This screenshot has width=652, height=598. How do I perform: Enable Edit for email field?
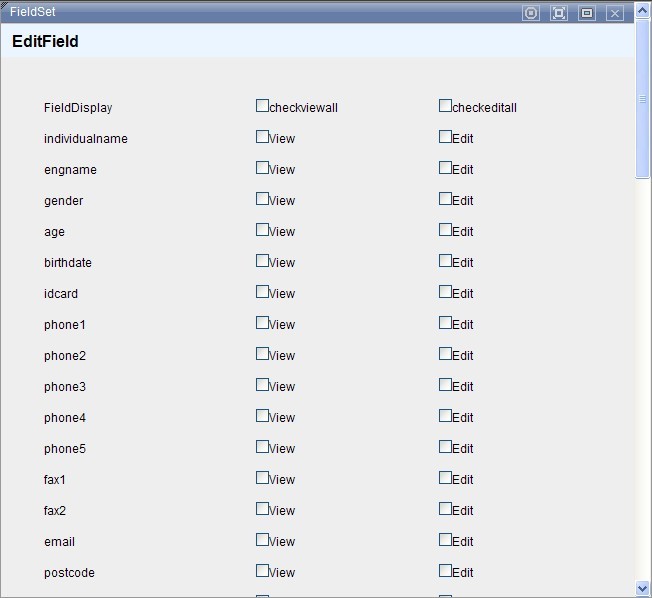tap(445, 540)
